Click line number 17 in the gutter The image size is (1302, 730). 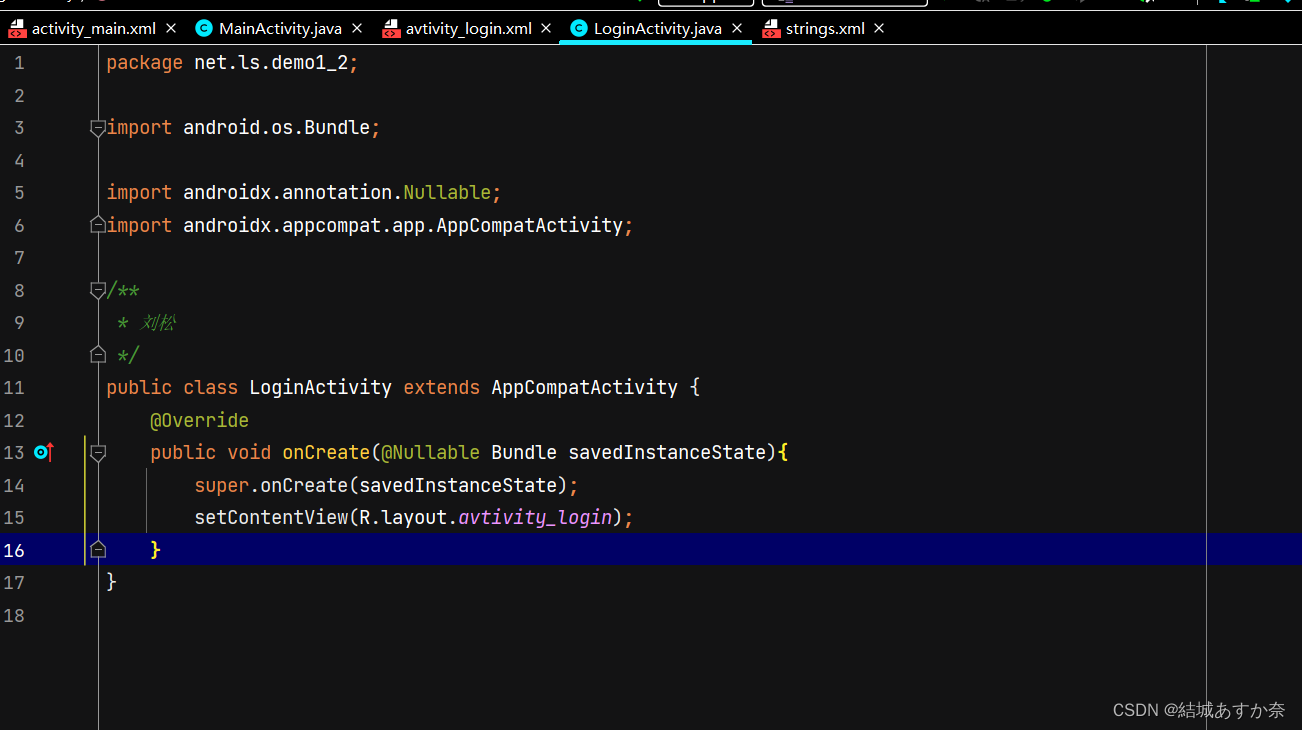pyautogui.click(x=14, y=582)
